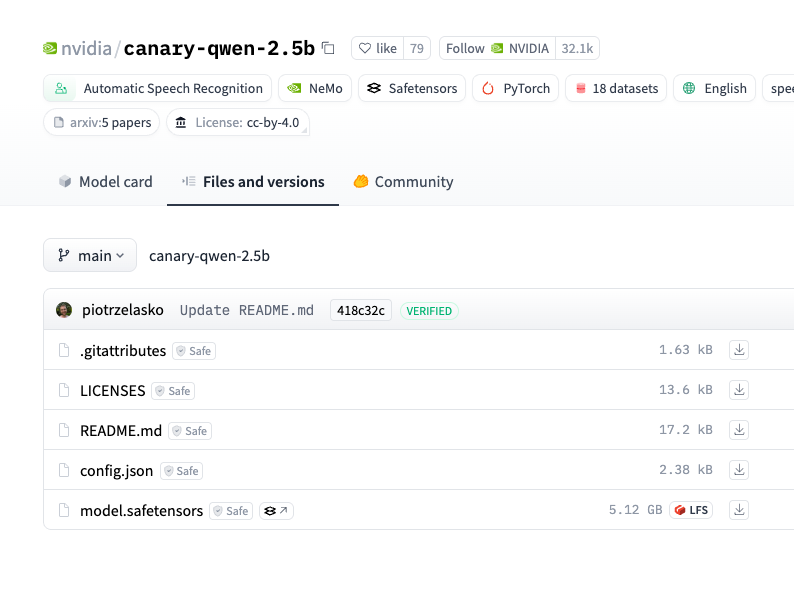Download the .gitattributes file

point(739,350)
